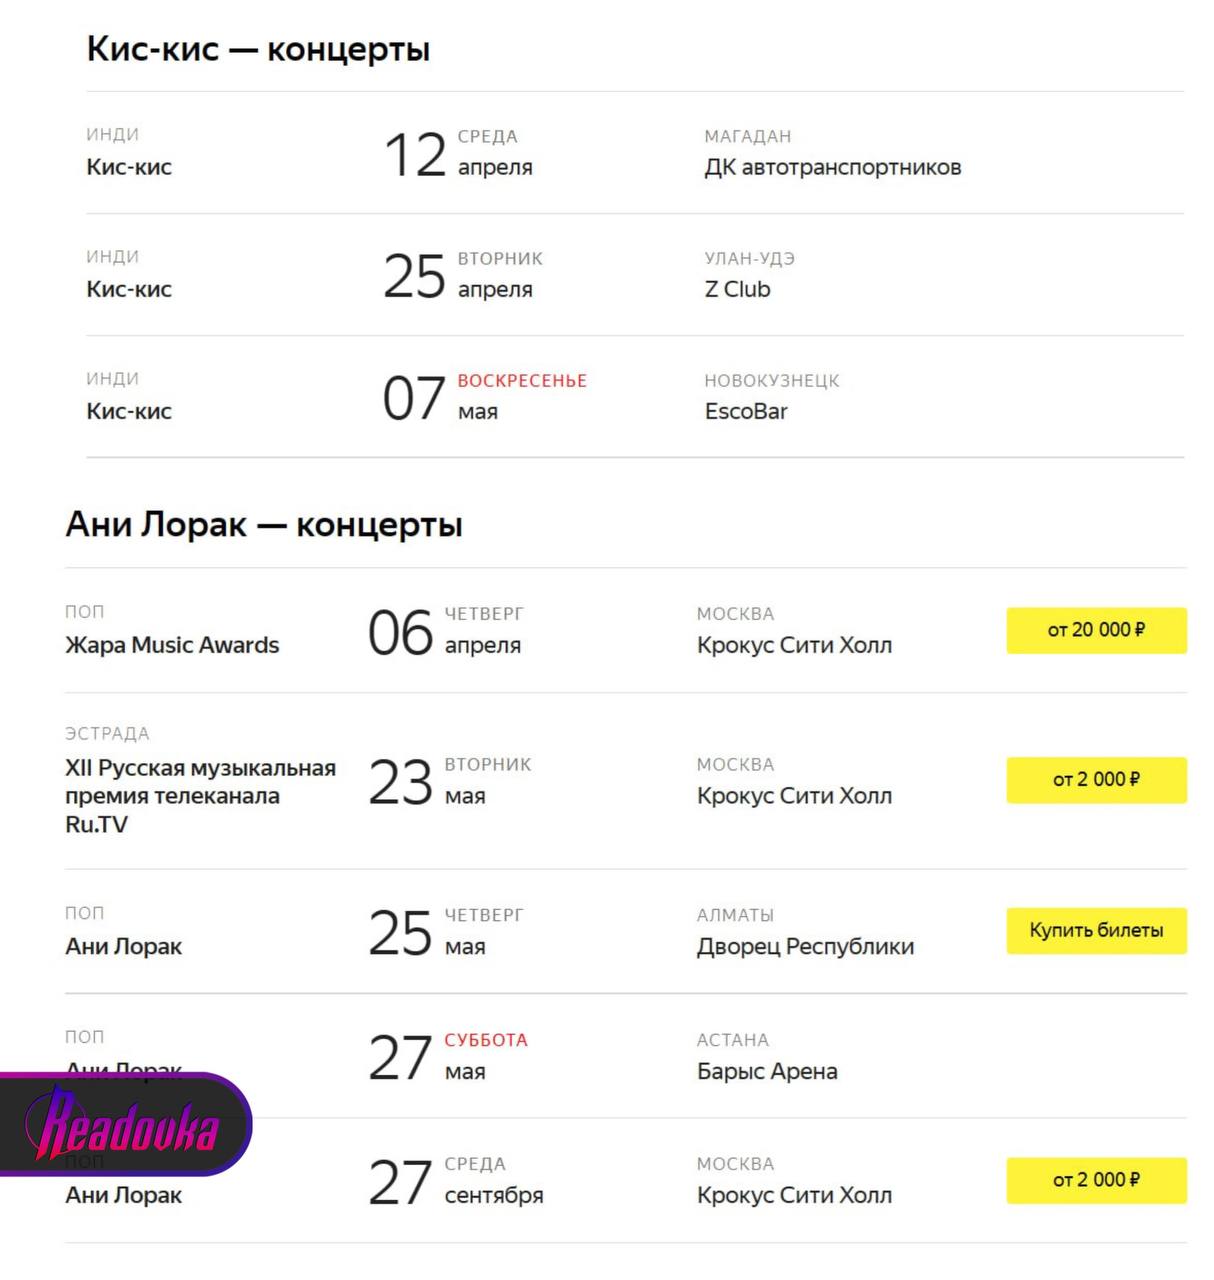Open the Жара Music Awards event
Viewport: 1214px width, 1280px height.
pos(172,645)
